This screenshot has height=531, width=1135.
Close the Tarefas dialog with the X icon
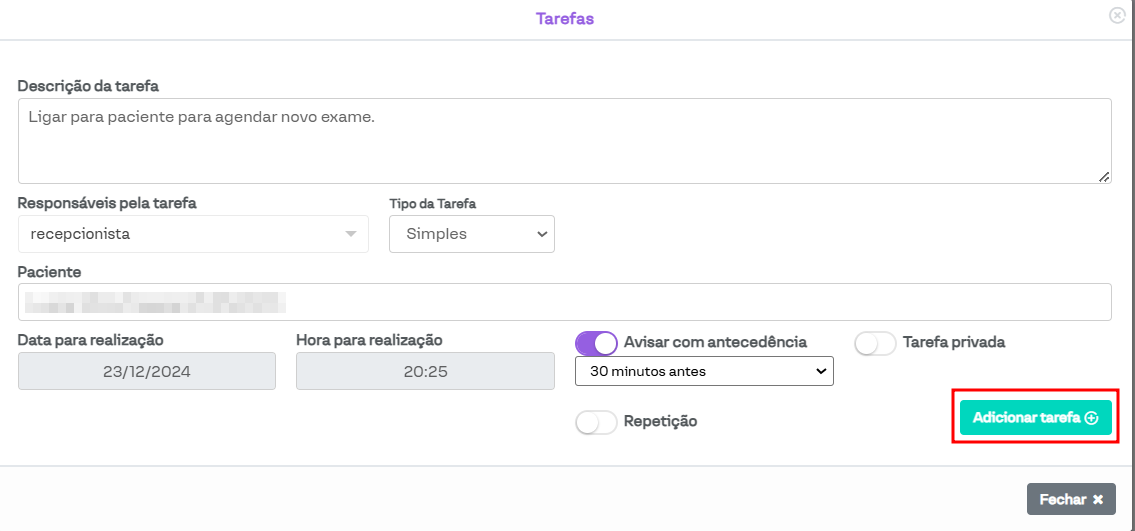(x=1117, y=16)
